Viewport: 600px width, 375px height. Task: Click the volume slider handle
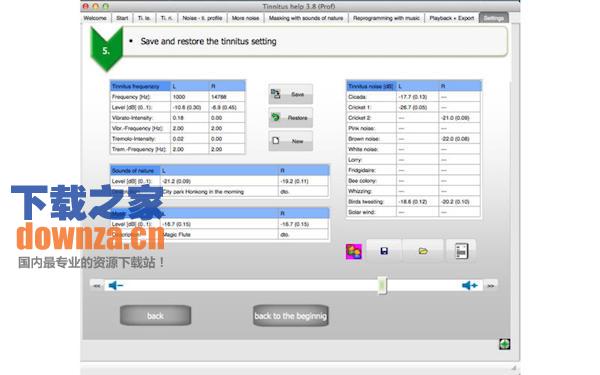pyautogui.click(x=382, y=285)
